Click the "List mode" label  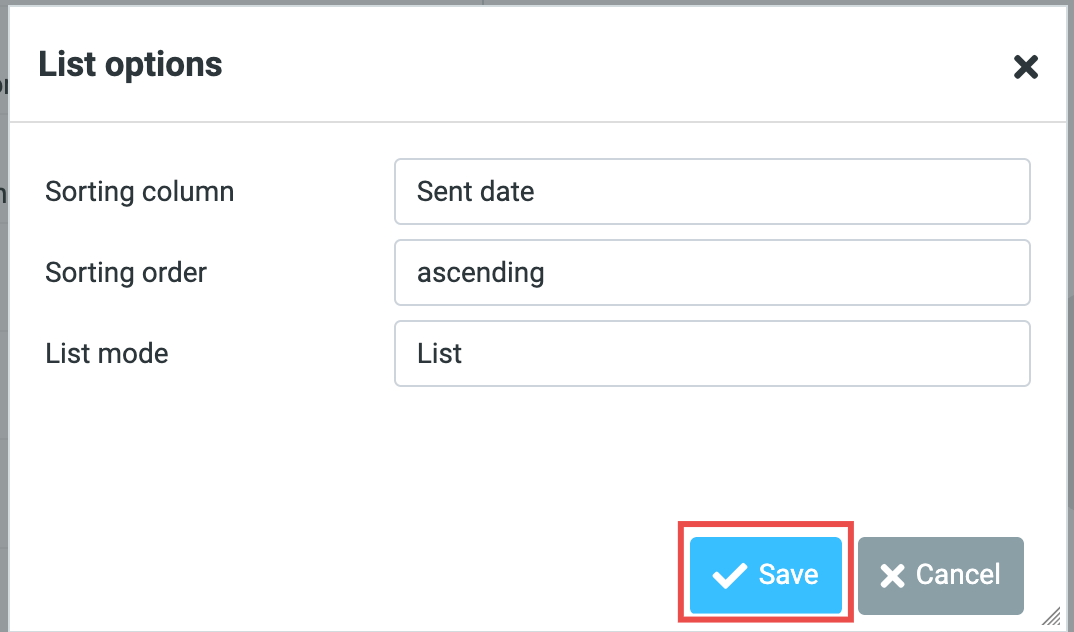pyautogui.click(x=107, y=353)
